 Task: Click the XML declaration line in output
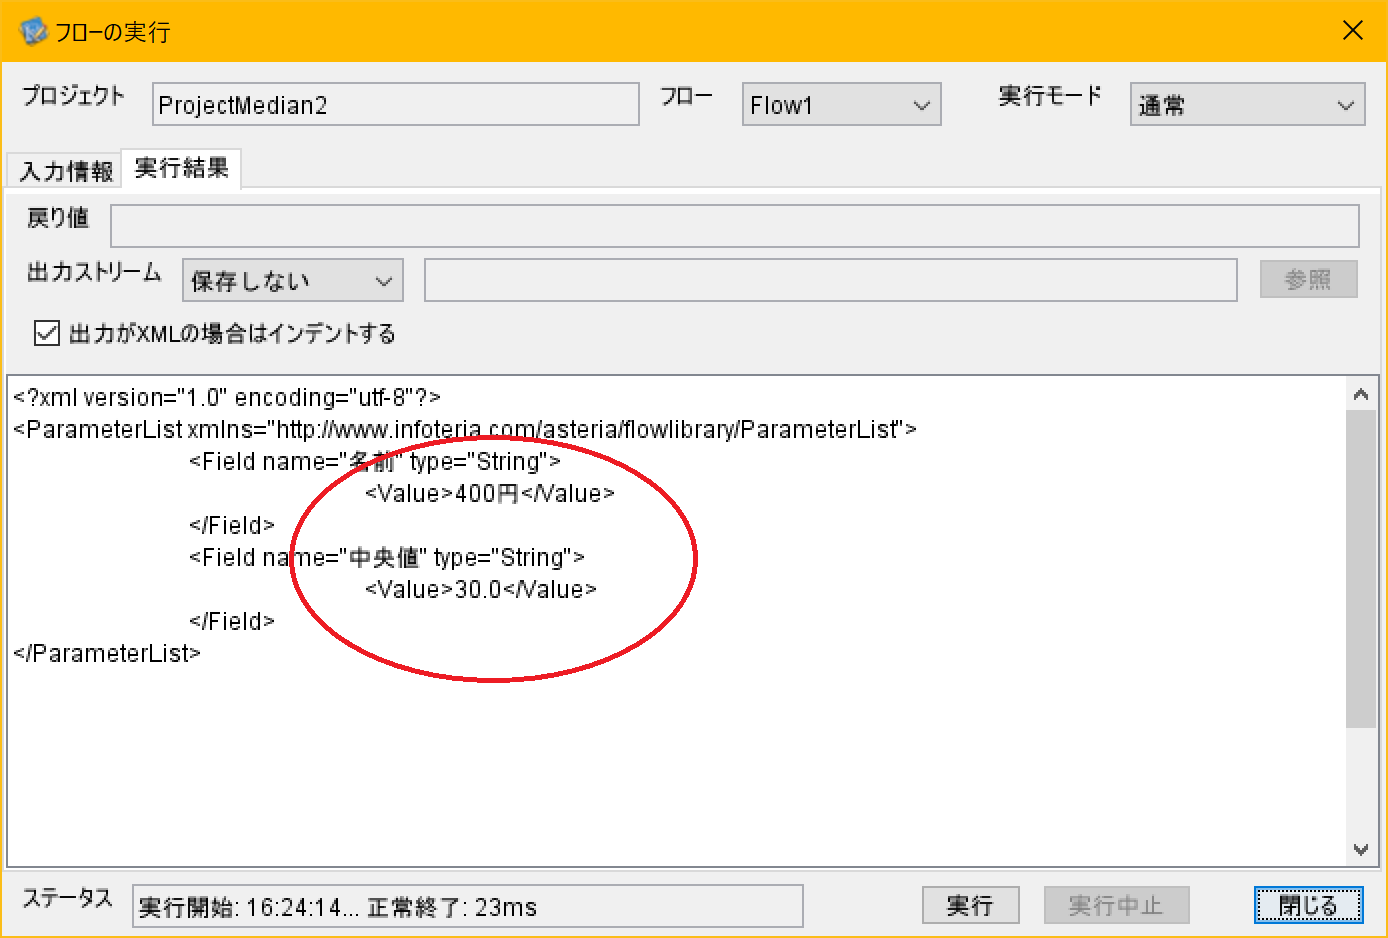click(x=227, y=397)
